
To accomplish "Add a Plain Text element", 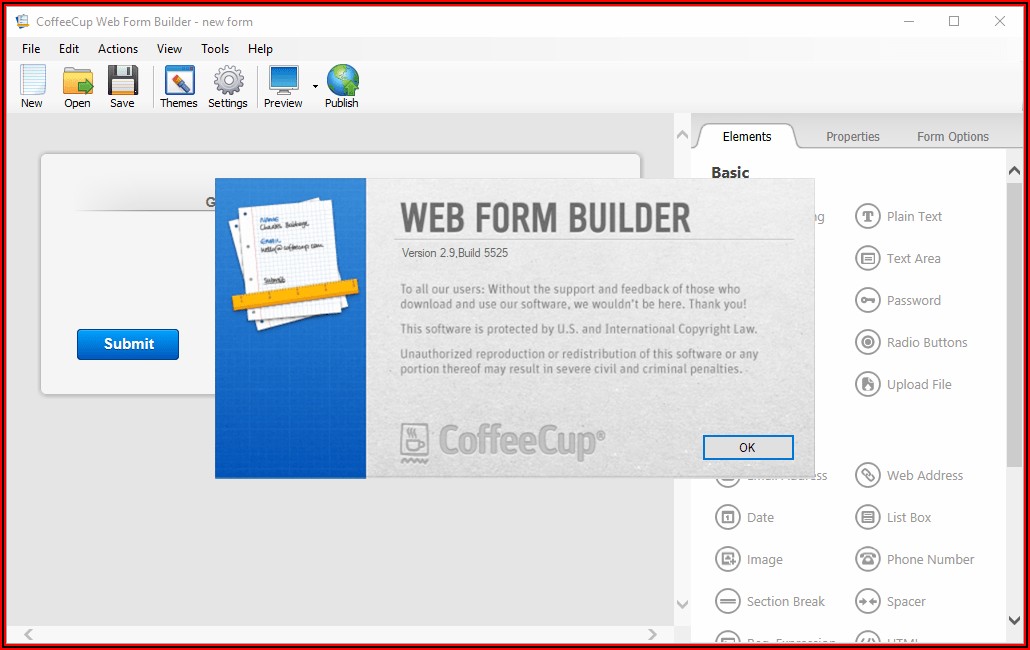I will [x=898, y=216].
